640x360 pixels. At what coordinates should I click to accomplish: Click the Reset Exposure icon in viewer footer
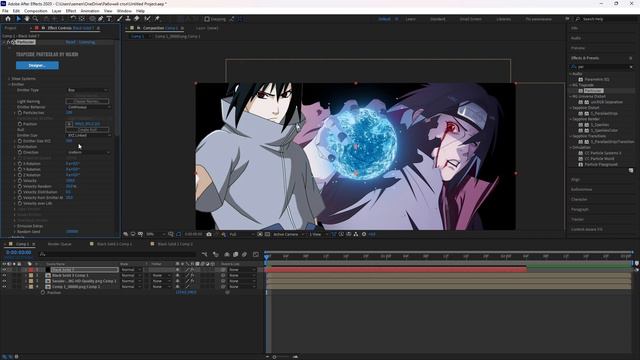point(364,234)
